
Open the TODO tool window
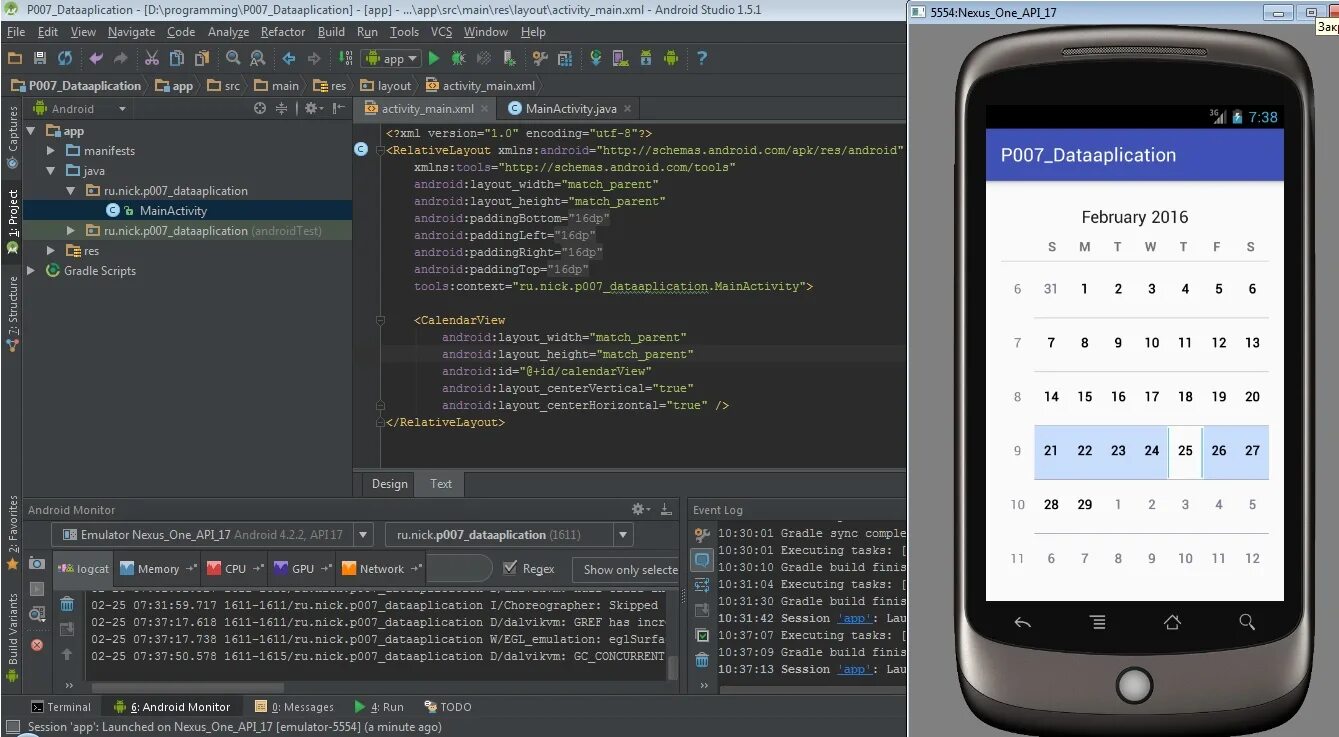click(x=448, y=707)
